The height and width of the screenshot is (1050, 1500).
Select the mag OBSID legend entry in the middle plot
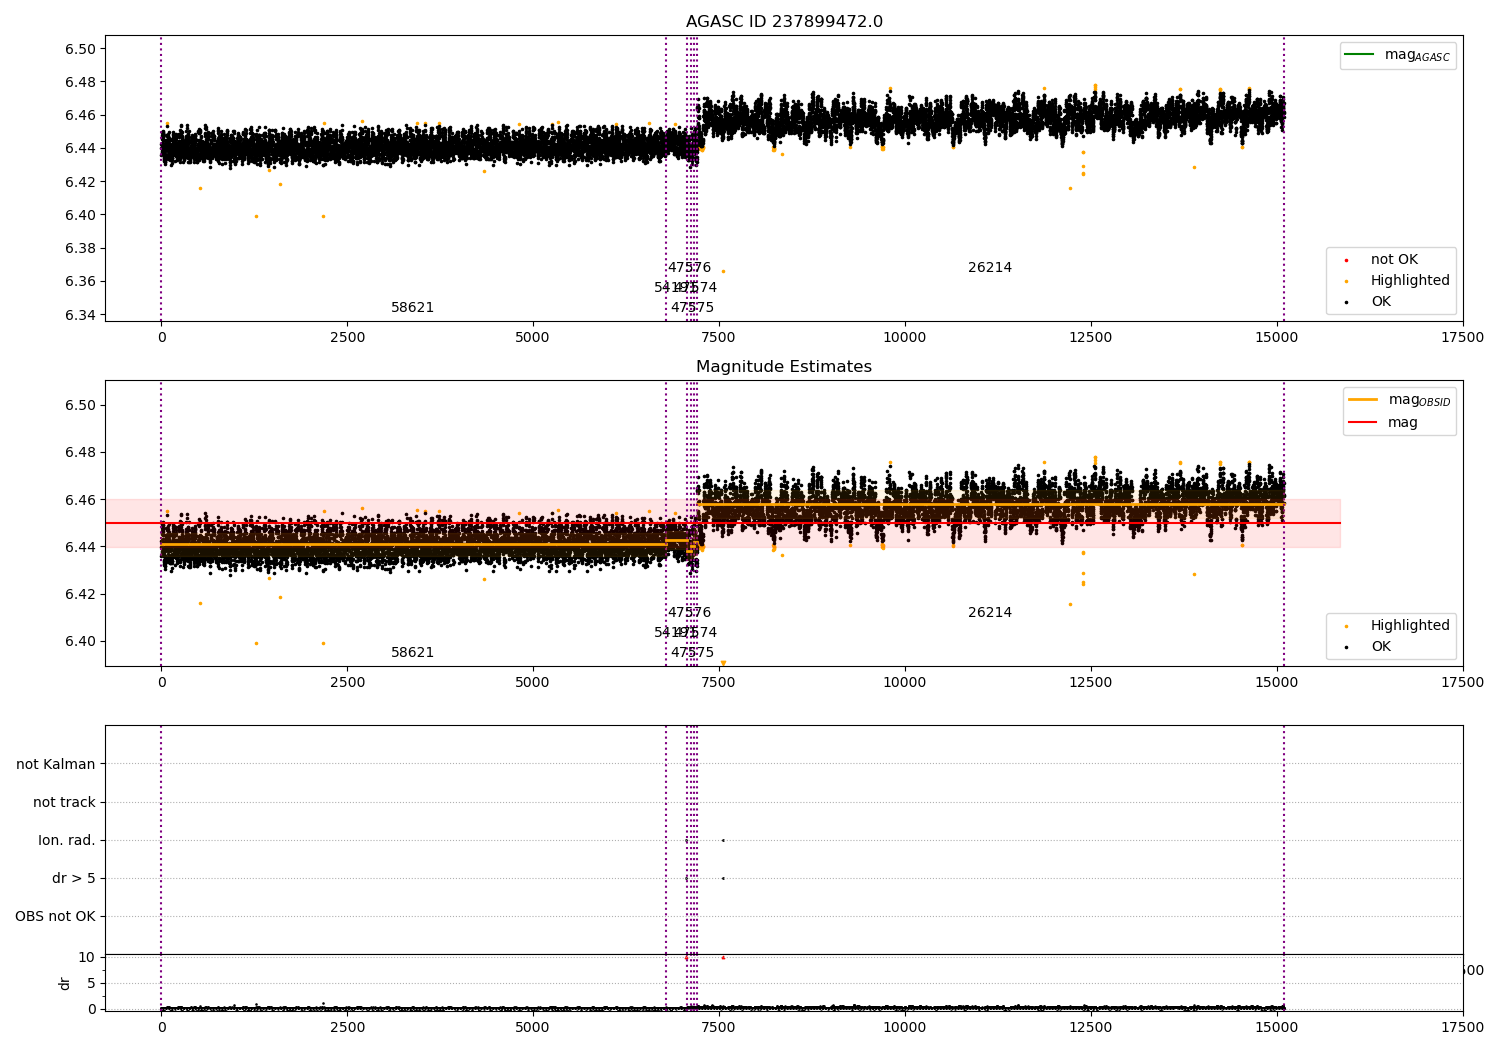(x=1399, y=400)
